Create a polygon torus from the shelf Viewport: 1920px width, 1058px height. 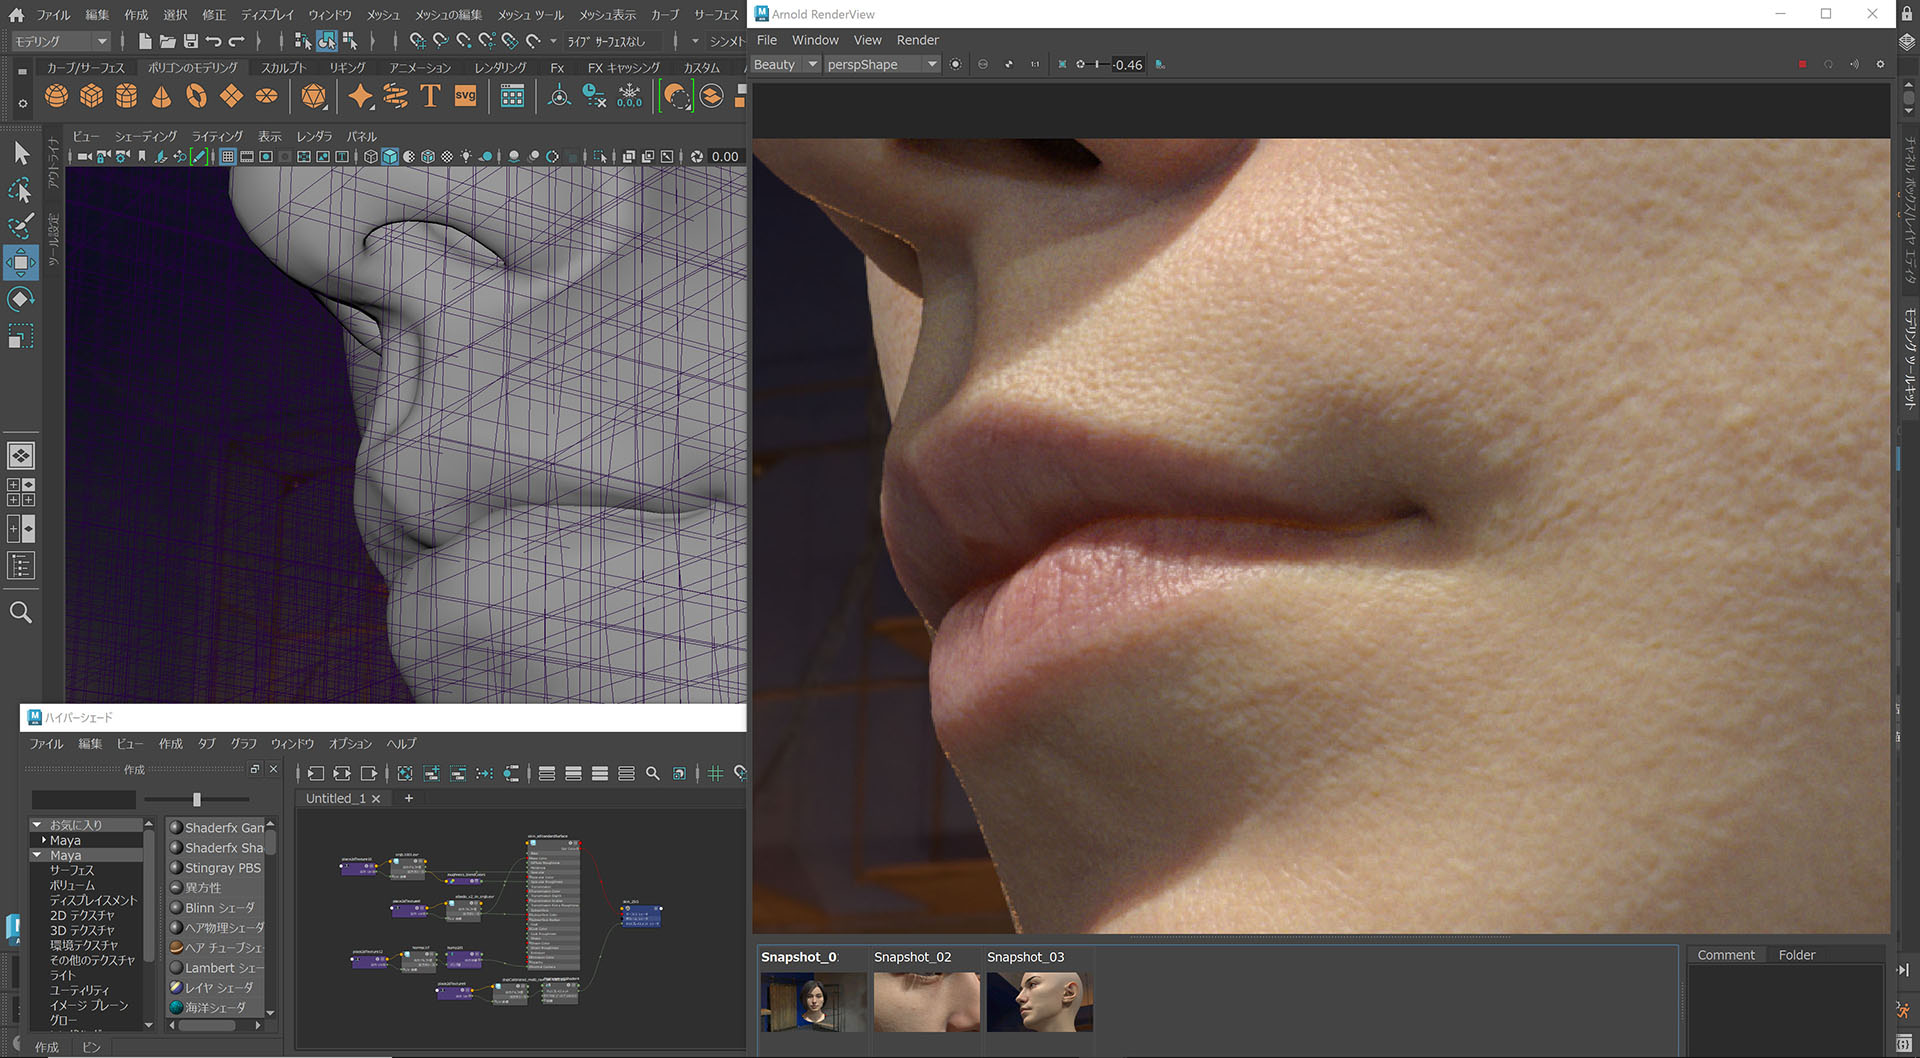click(x=196, y=96)
